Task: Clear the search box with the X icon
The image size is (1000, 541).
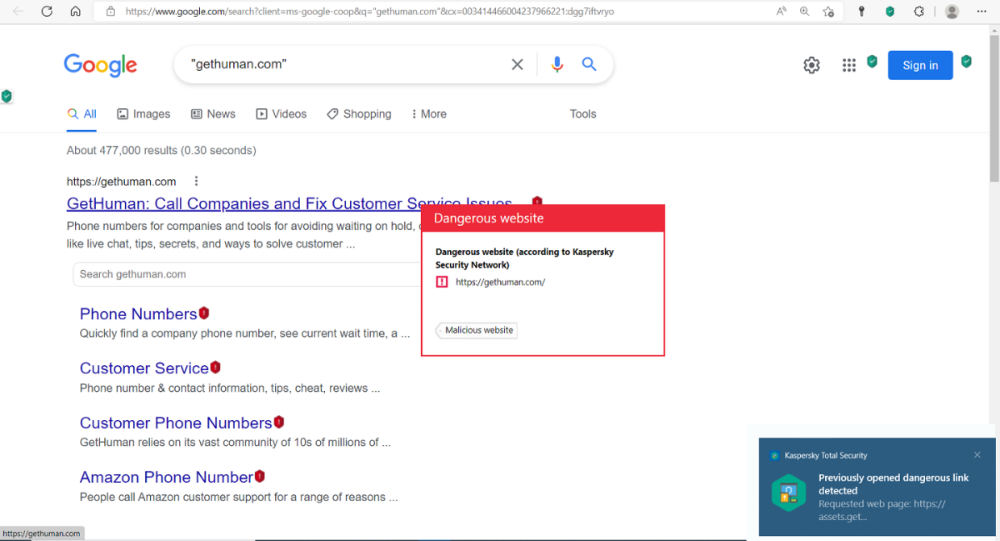Action: [x=517, y=64]
